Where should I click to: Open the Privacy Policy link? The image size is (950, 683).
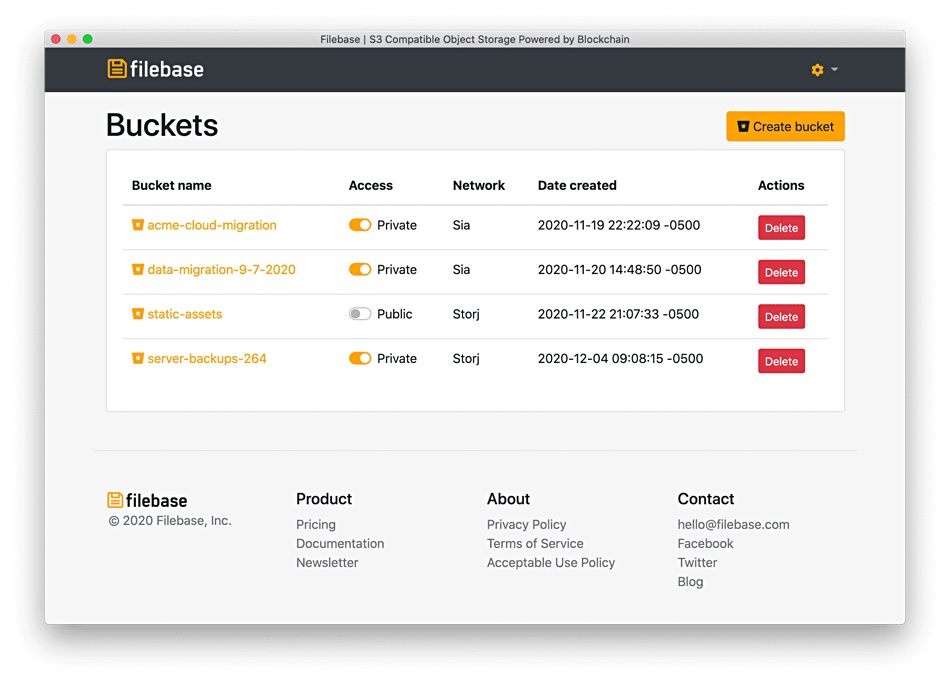526,524
